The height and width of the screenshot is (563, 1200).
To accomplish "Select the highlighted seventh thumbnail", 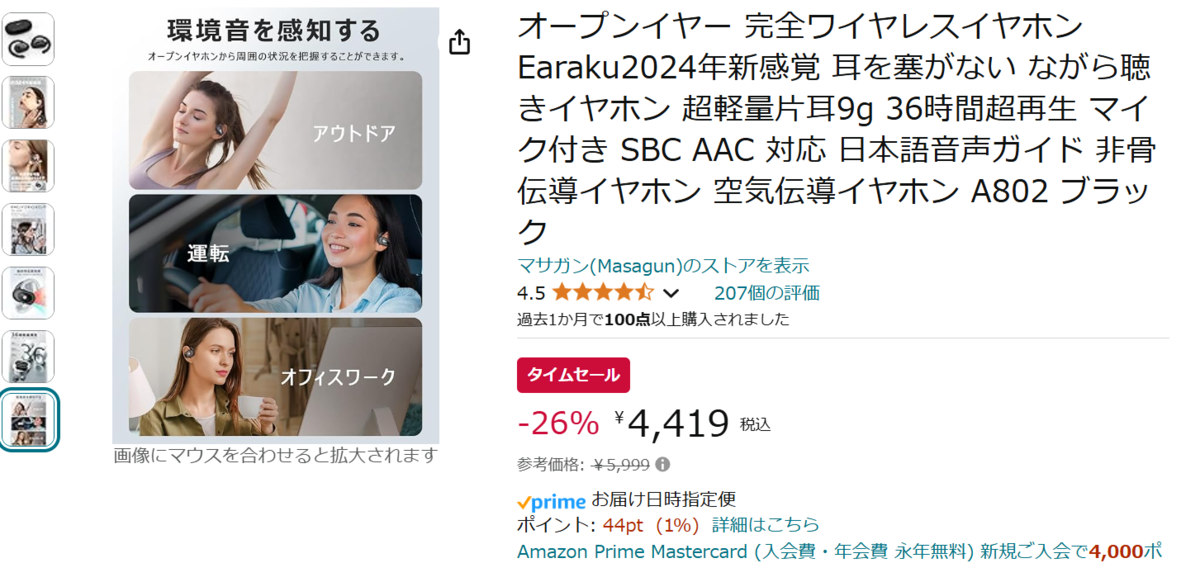I will [29, 420].
